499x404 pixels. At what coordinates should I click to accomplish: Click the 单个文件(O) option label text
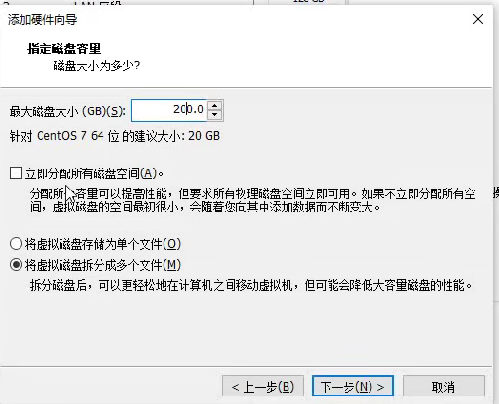(x=103, y=244)
